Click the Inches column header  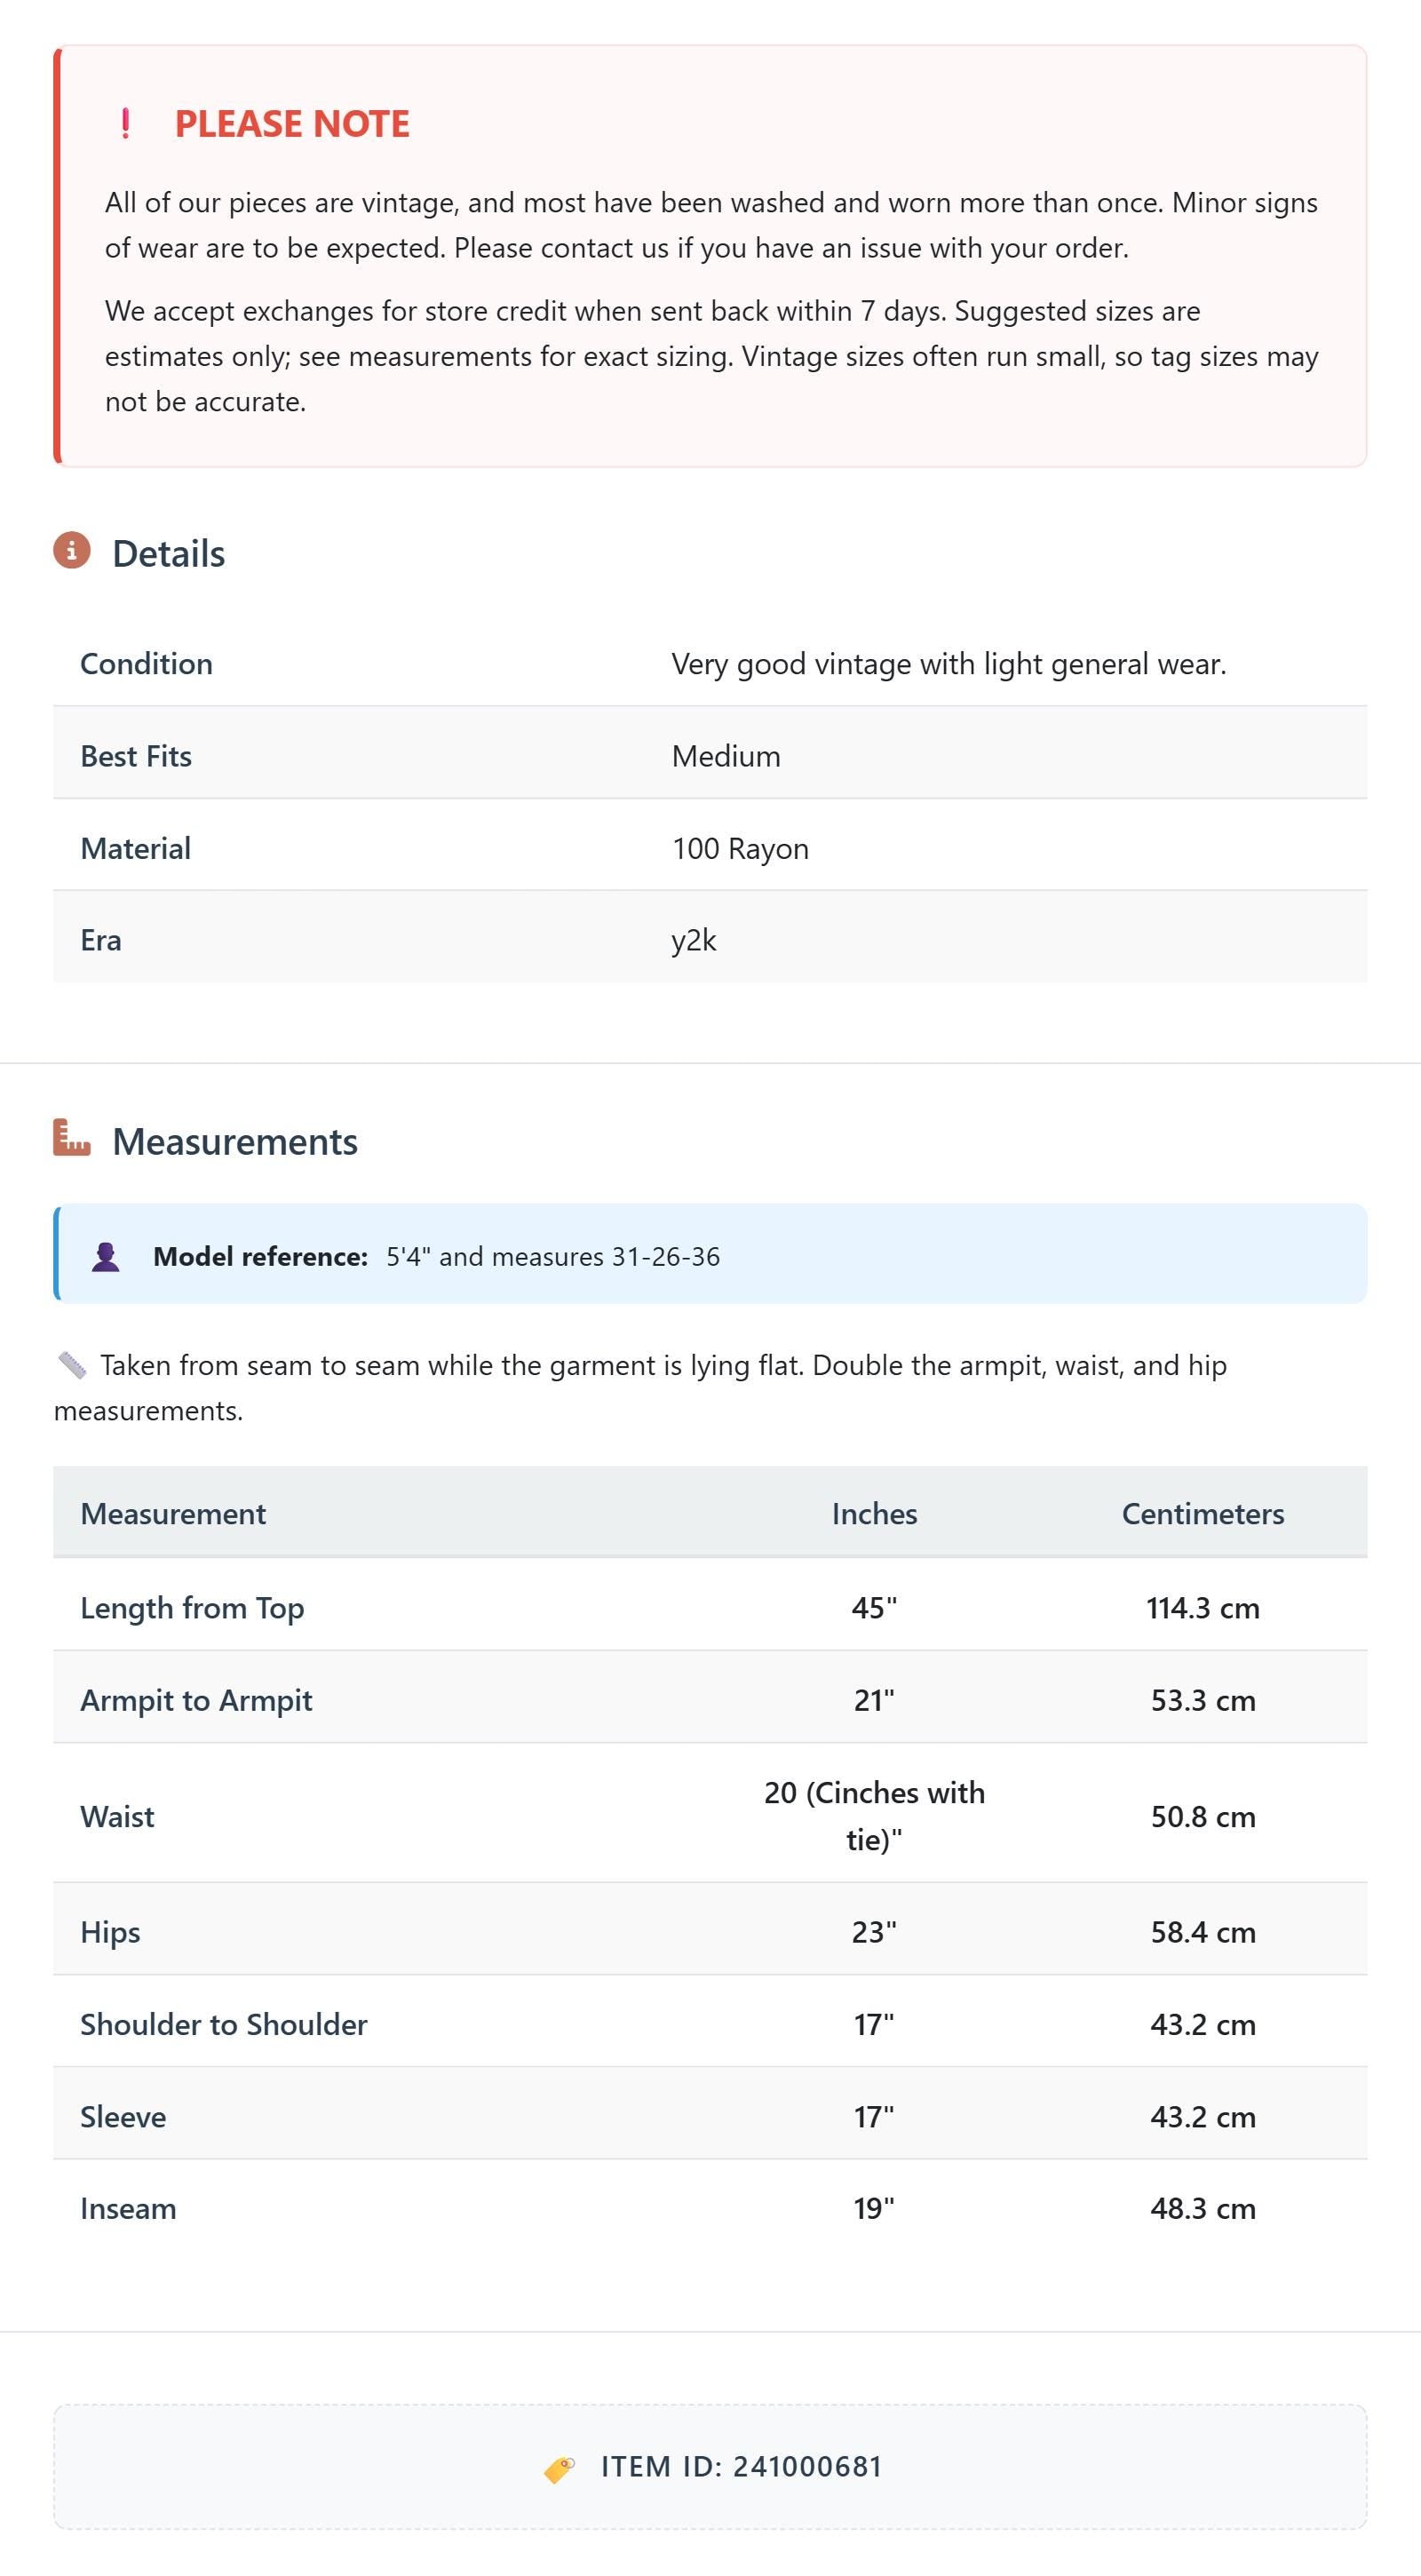874,1513
